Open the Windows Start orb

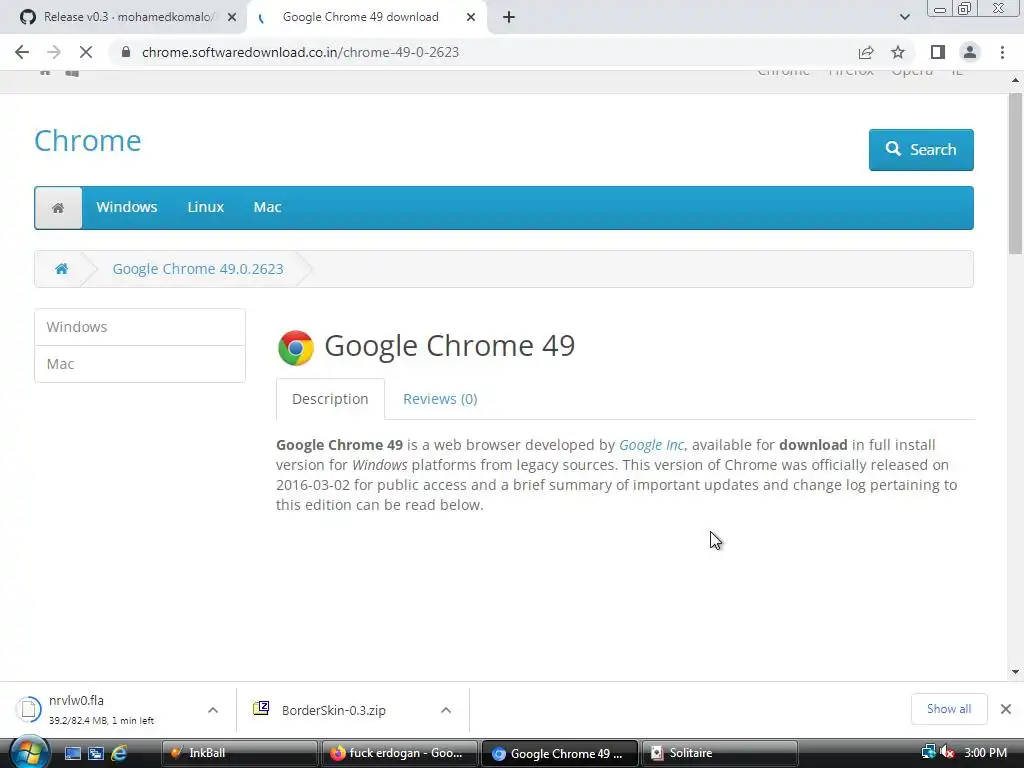[28, 752]
